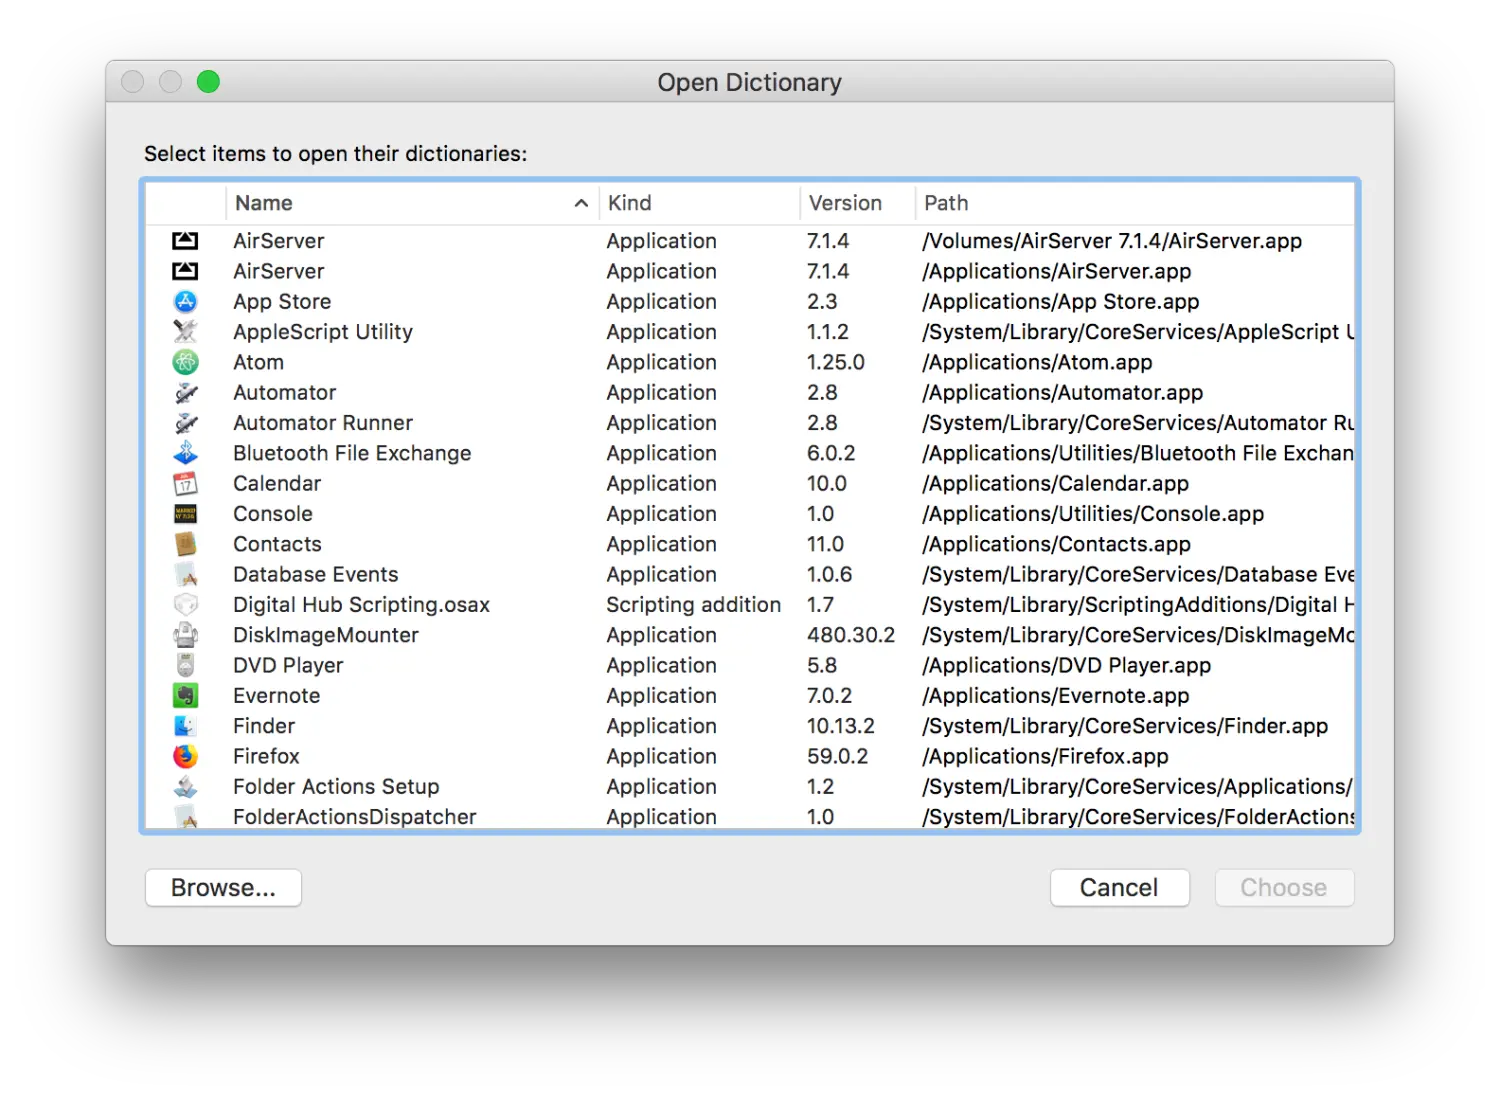
Task: Click the Evernote elephant icon
Action: [185, 696]
